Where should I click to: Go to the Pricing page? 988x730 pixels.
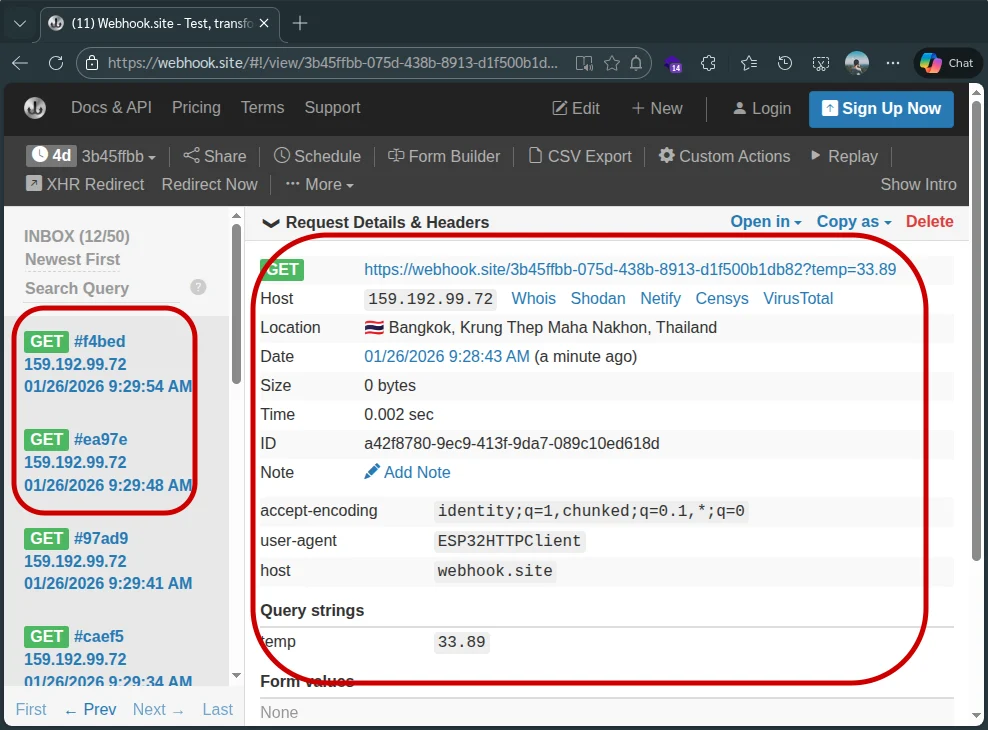point(196,108)
